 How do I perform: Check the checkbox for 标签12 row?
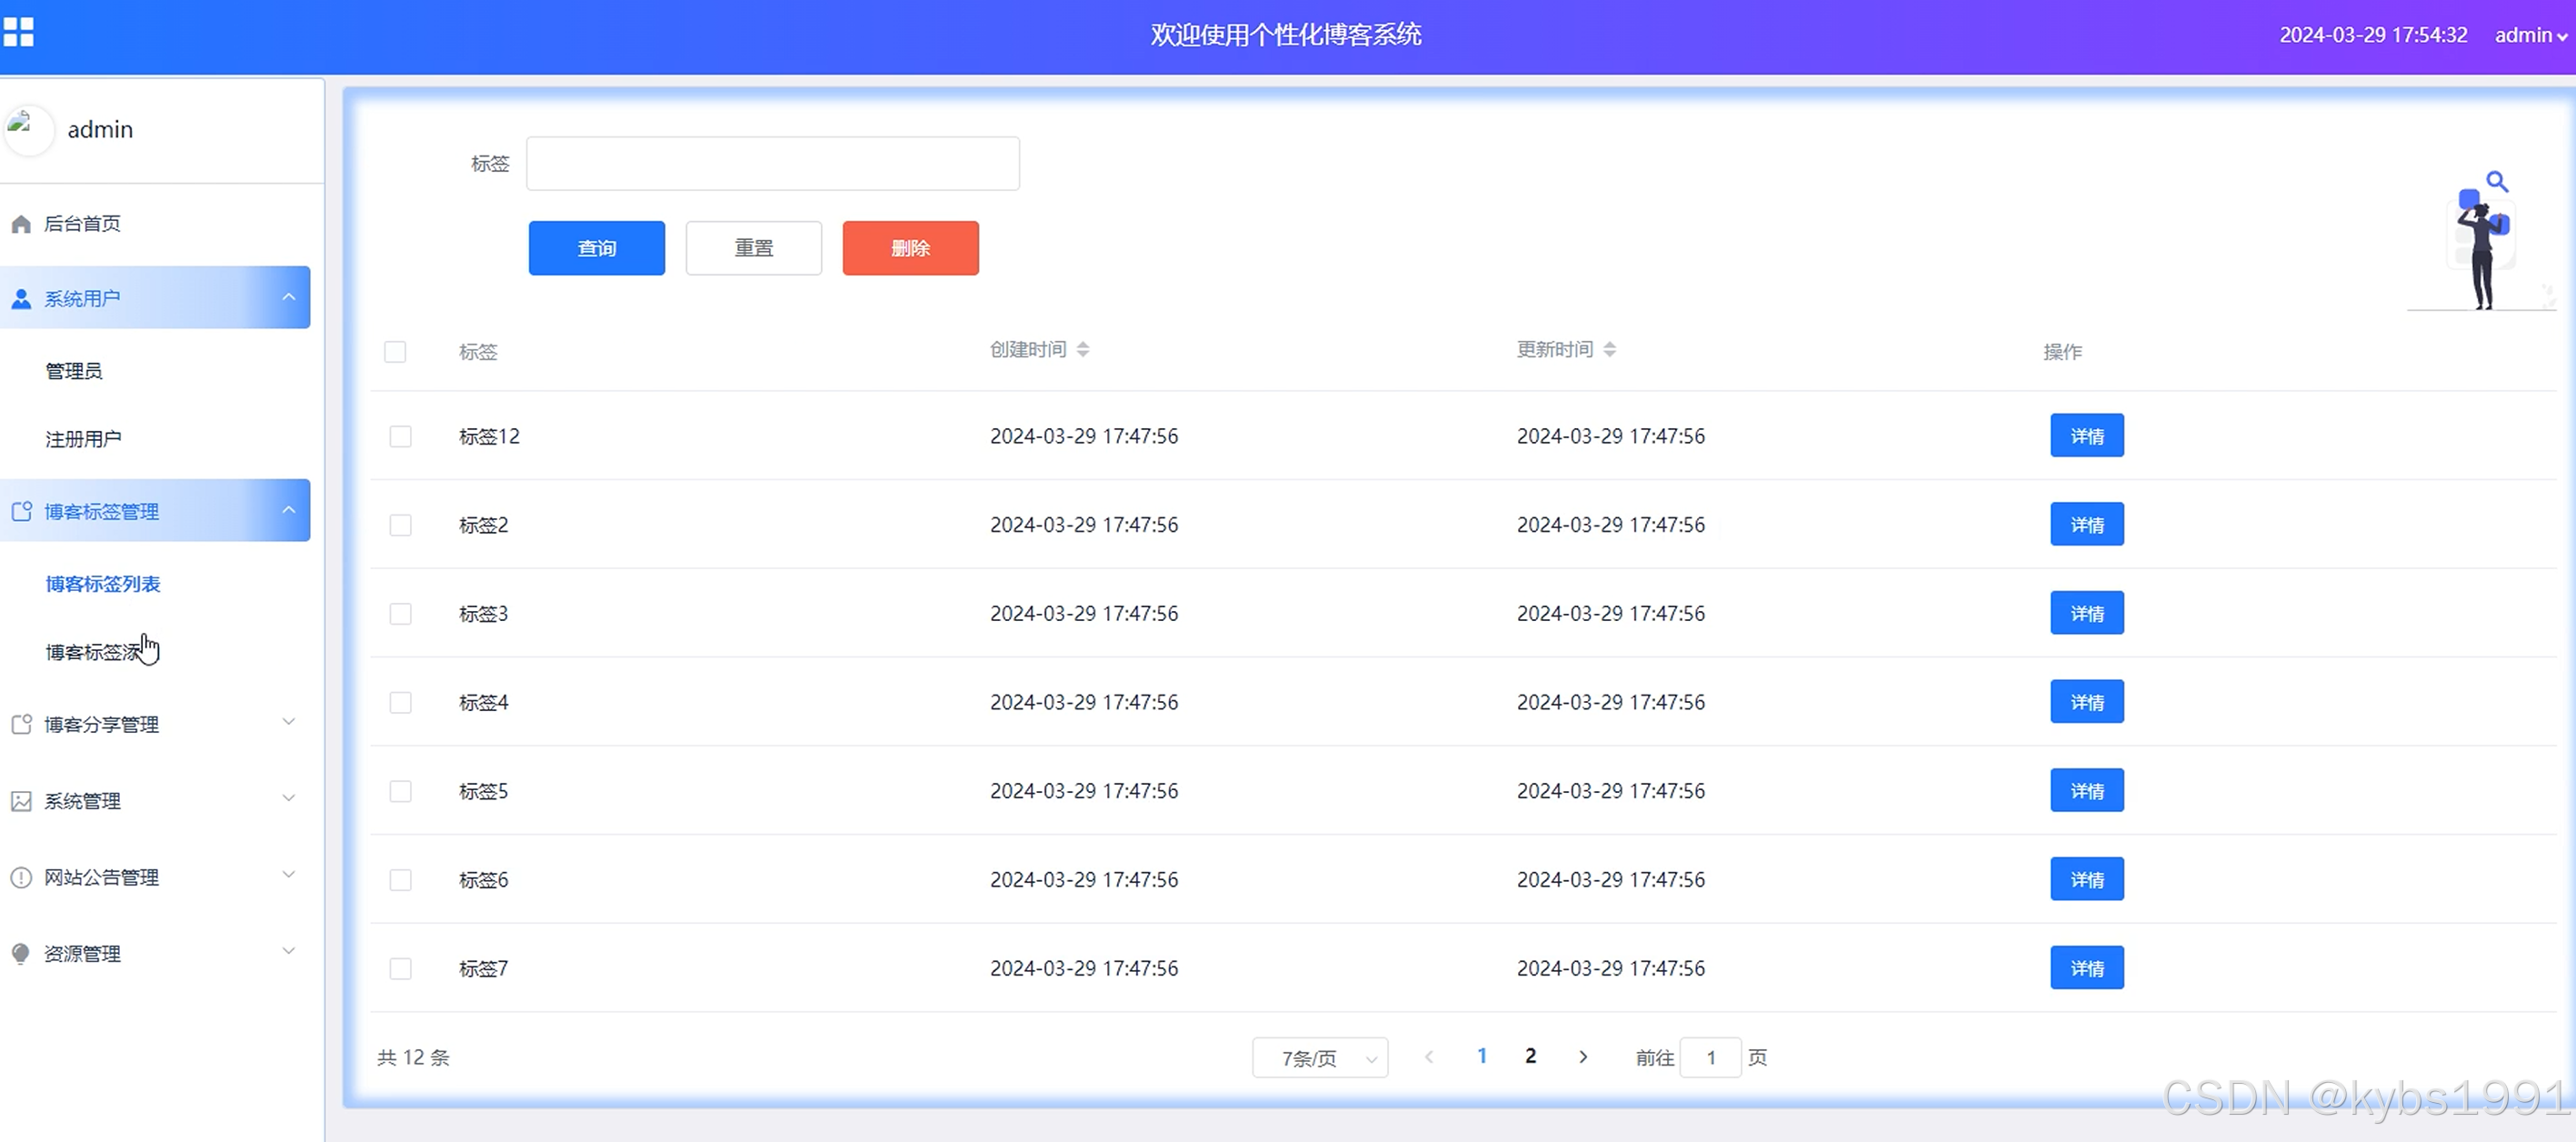point(400,437)
